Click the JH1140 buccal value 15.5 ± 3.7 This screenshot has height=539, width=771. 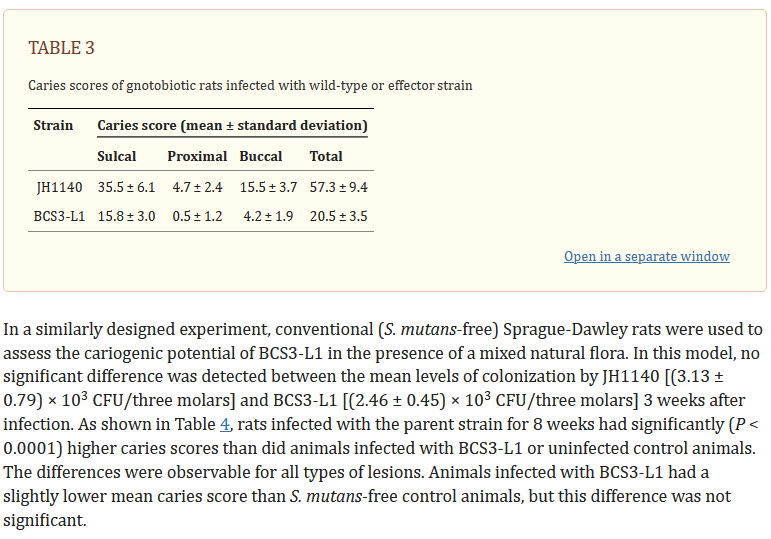click(x=268, y=187)
